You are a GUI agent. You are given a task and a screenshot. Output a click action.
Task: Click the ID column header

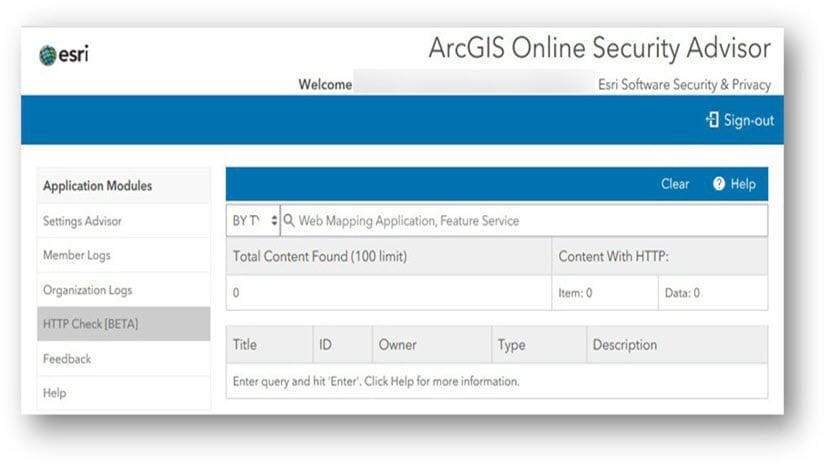coord(342,345)
